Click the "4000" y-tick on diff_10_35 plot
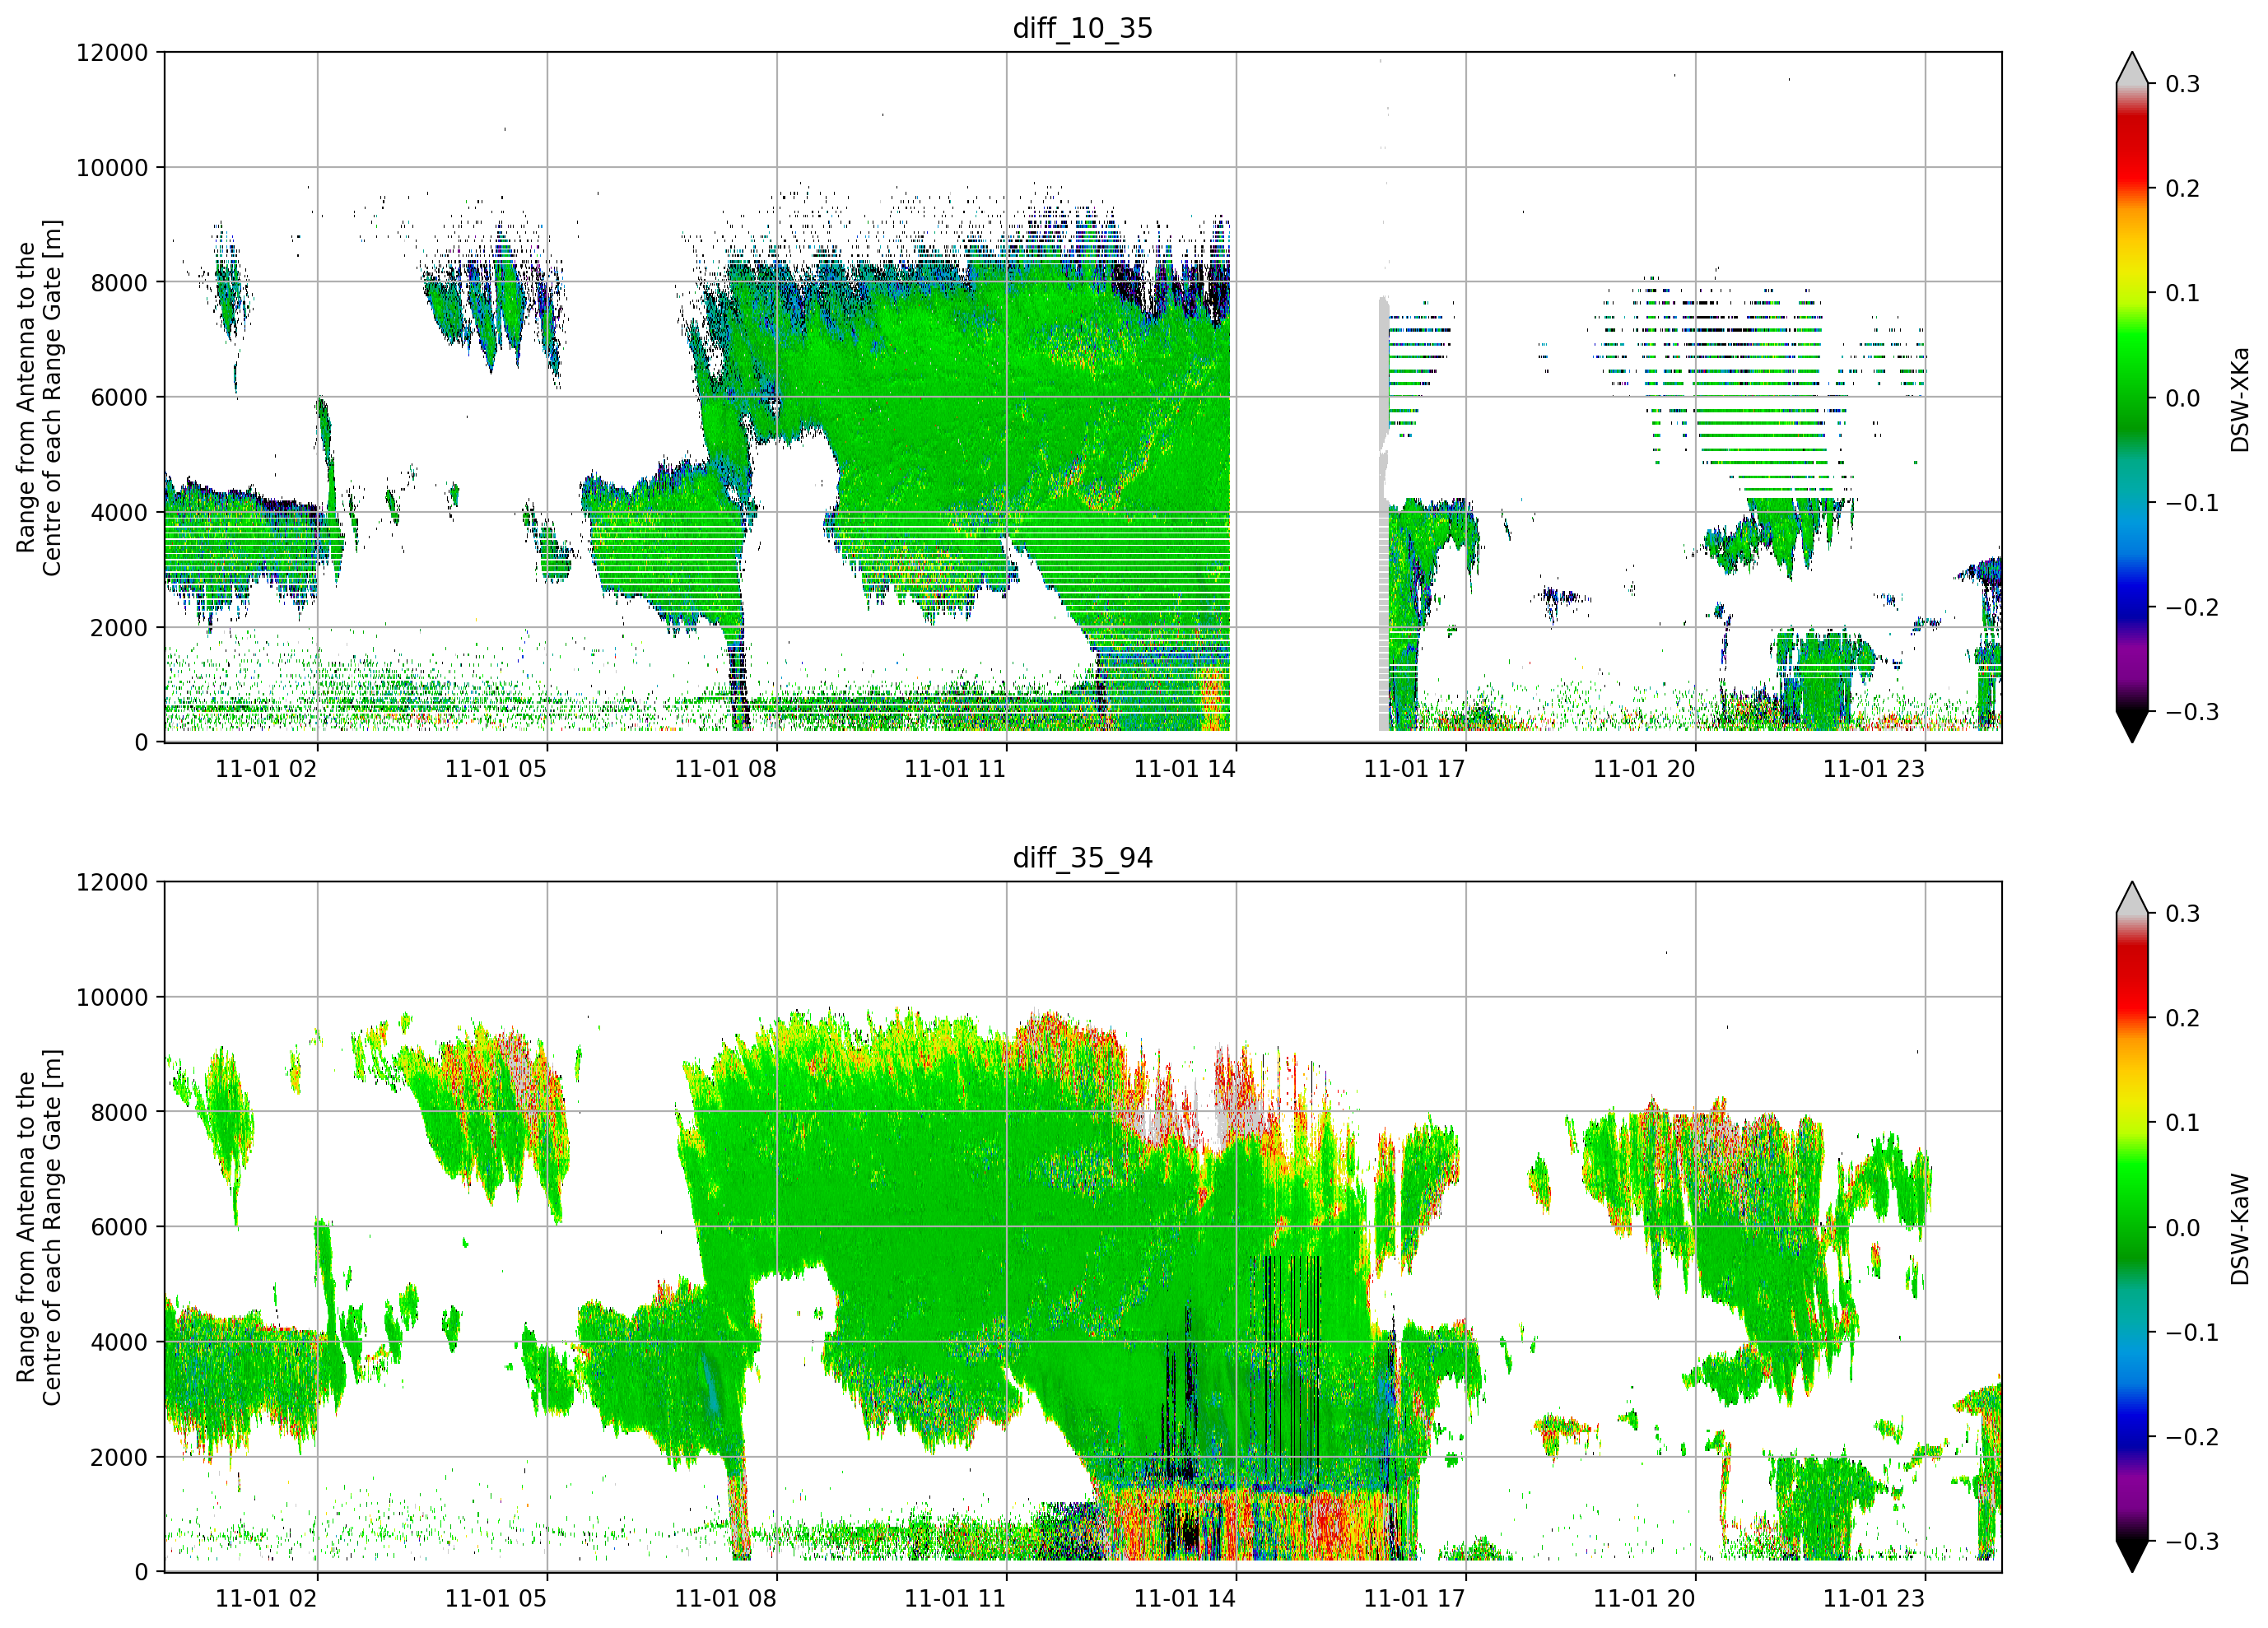Viewport: 2268px width, 1628px height. 119,513
